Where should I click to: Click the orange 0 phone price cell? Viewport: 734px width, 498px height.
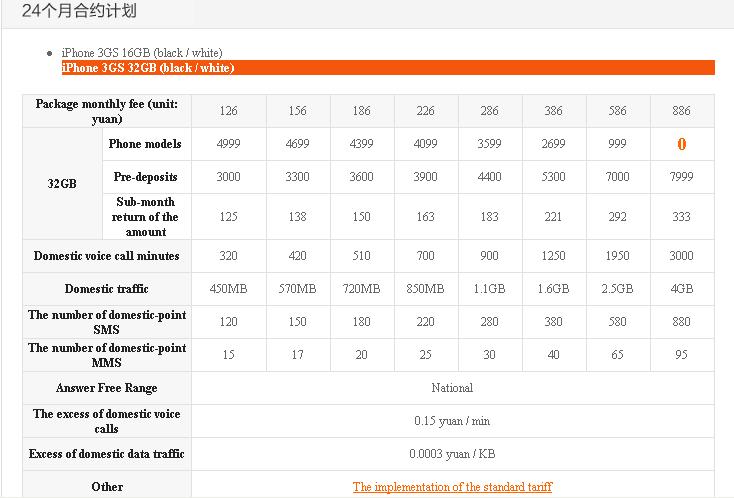[x=682, y=144]
